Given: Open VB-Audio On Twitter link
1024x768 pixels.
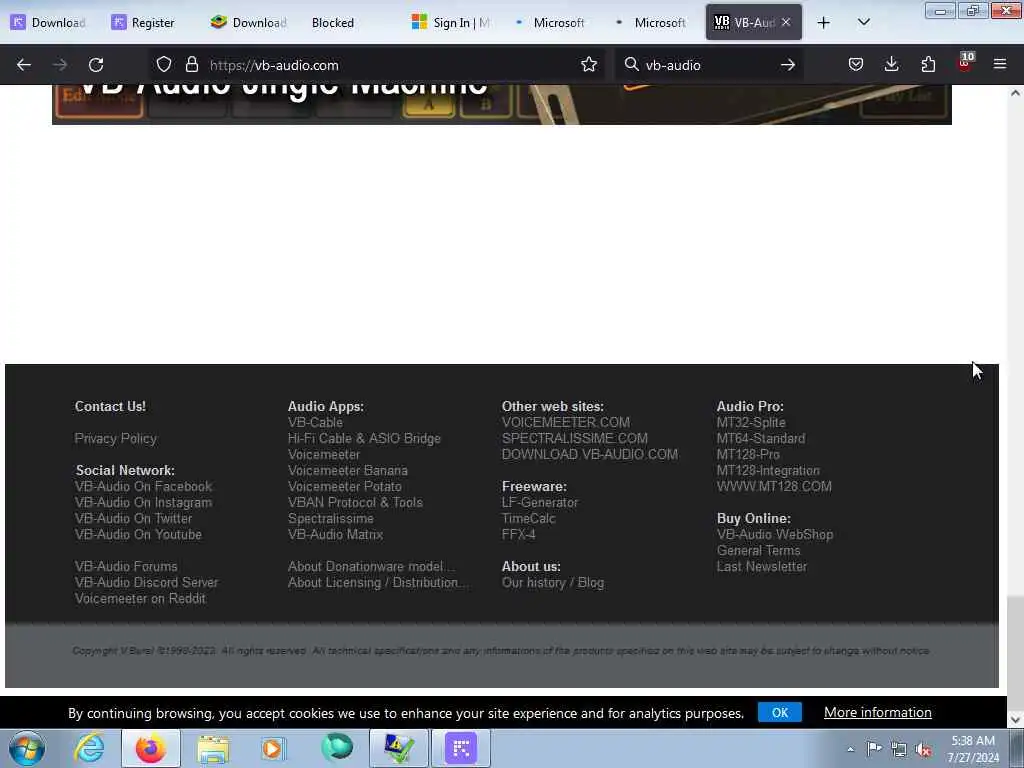Looking at the screenshot, I should coord(133,519).
